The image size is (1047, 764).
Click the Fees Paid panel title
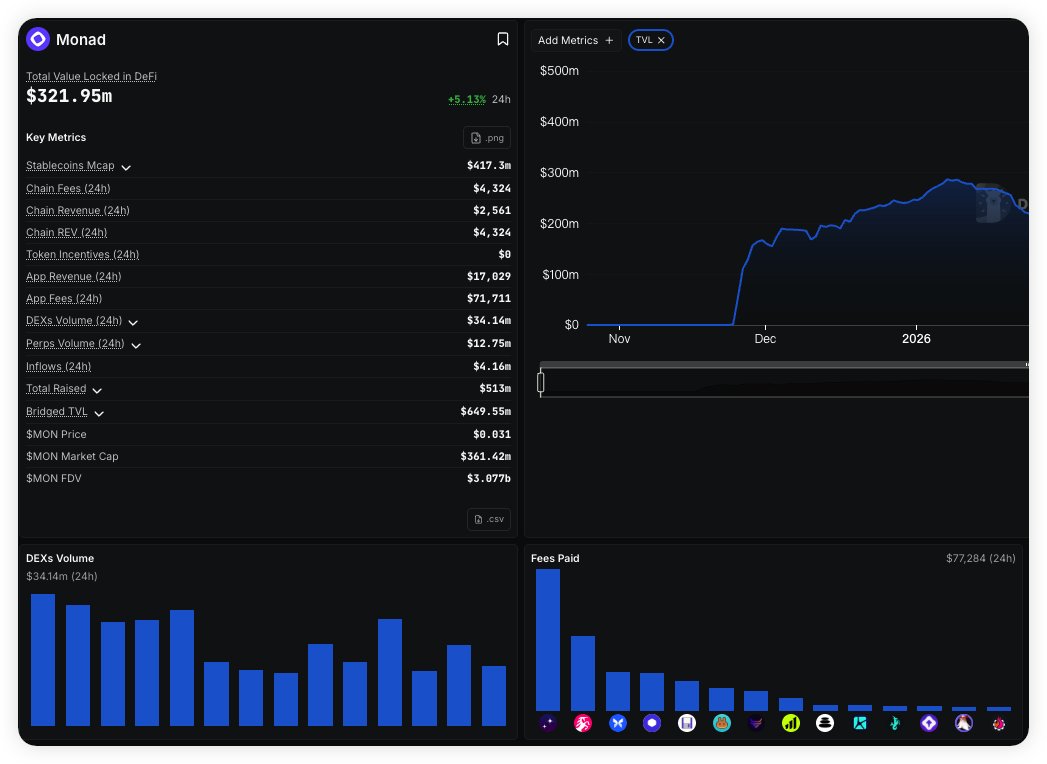[x=555, y=558]
